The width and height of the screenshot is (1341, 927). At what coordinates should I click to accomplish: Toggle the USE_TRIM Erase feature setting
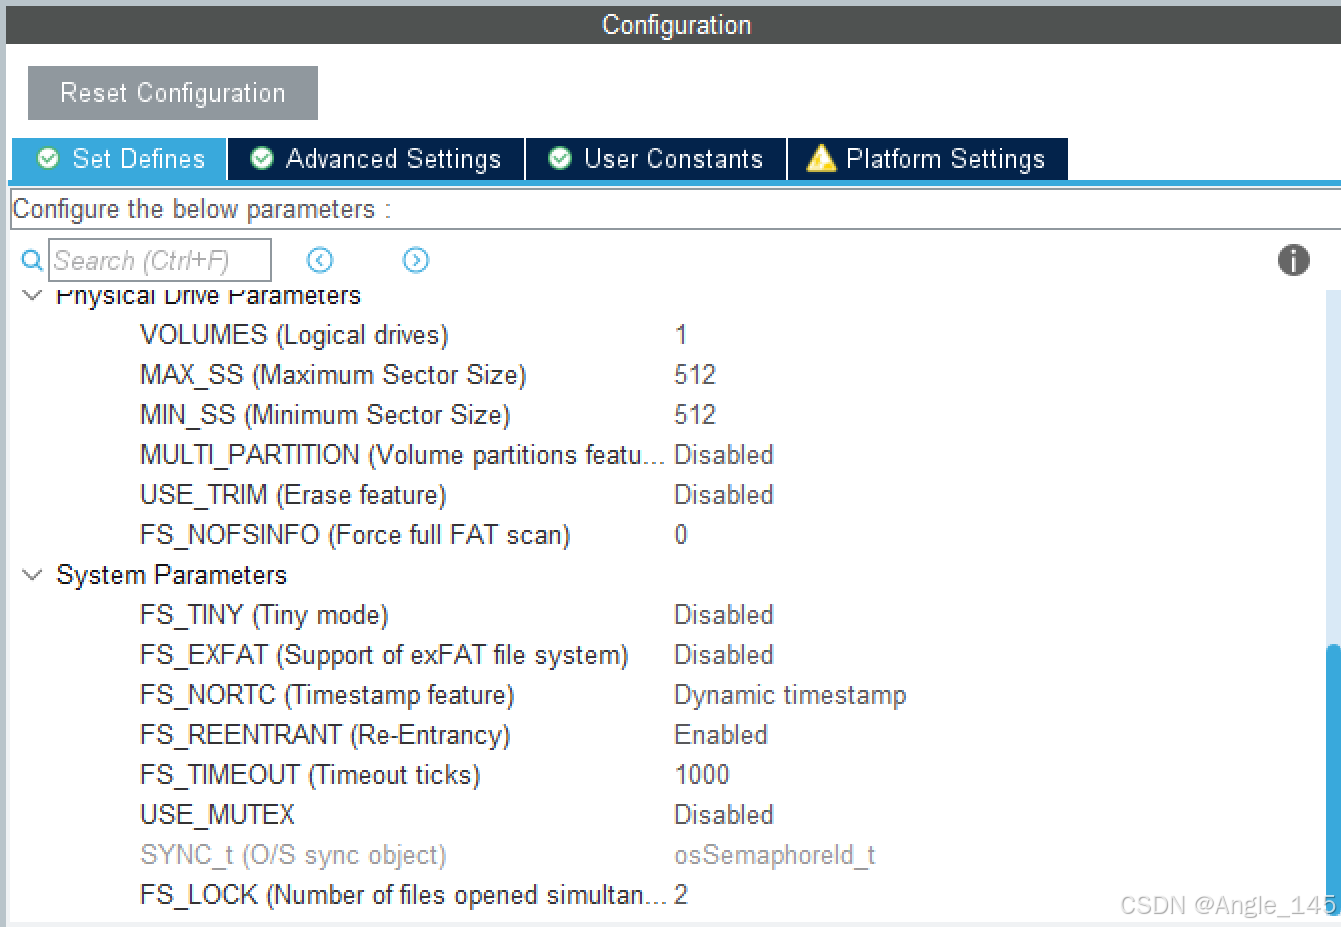[724, 494]
